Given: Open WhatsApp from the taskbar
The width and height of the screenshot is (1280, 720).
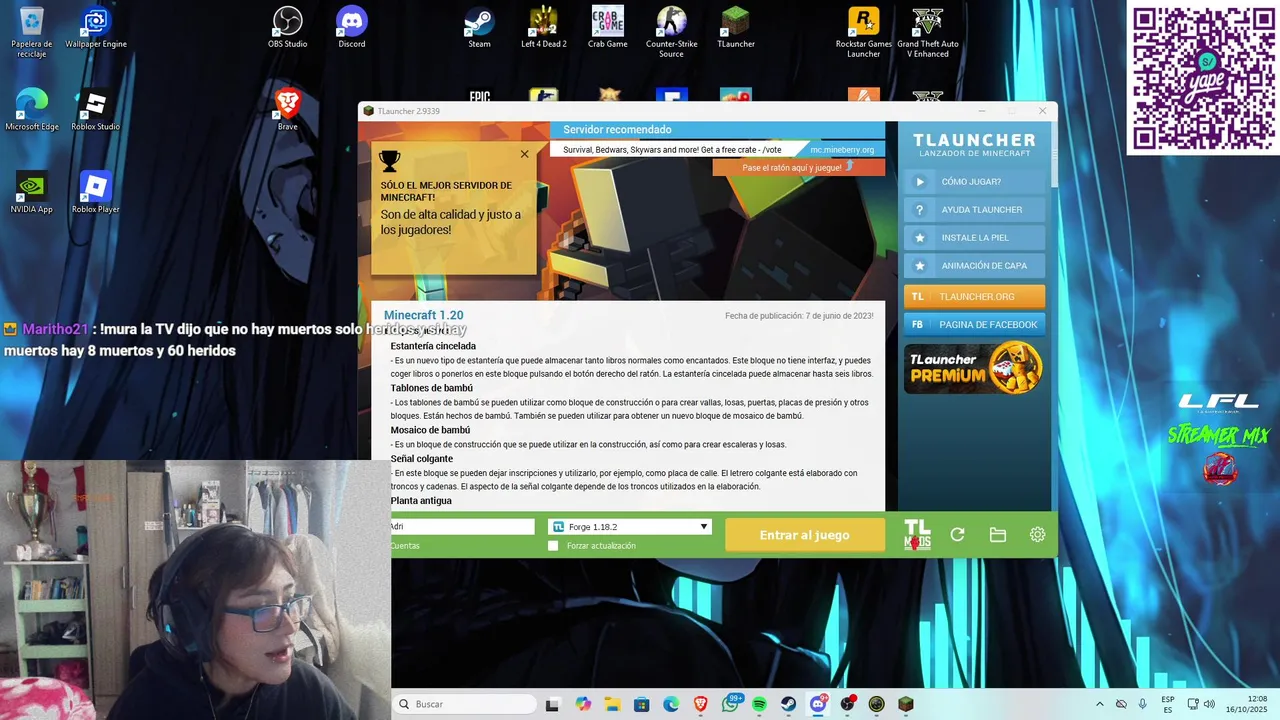Looking at the screenshot, I should coord(730,704).
